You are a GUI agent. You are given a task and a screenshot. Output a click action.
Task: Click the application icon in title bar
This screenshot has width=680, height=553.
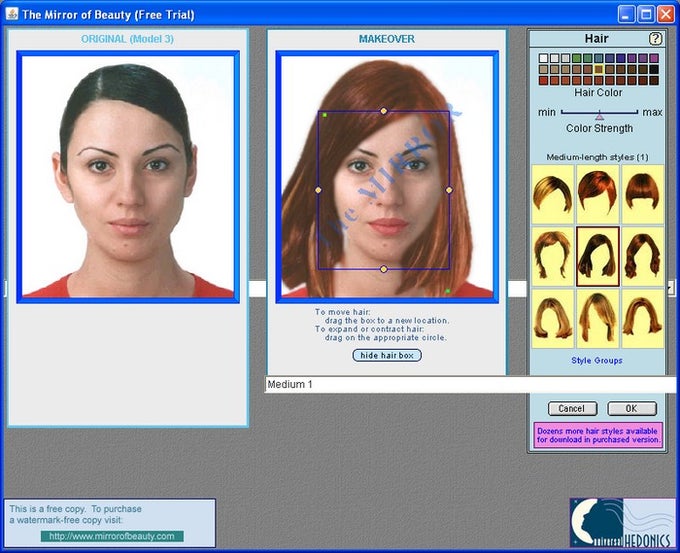pyautogui.click(x=12, y=14)
